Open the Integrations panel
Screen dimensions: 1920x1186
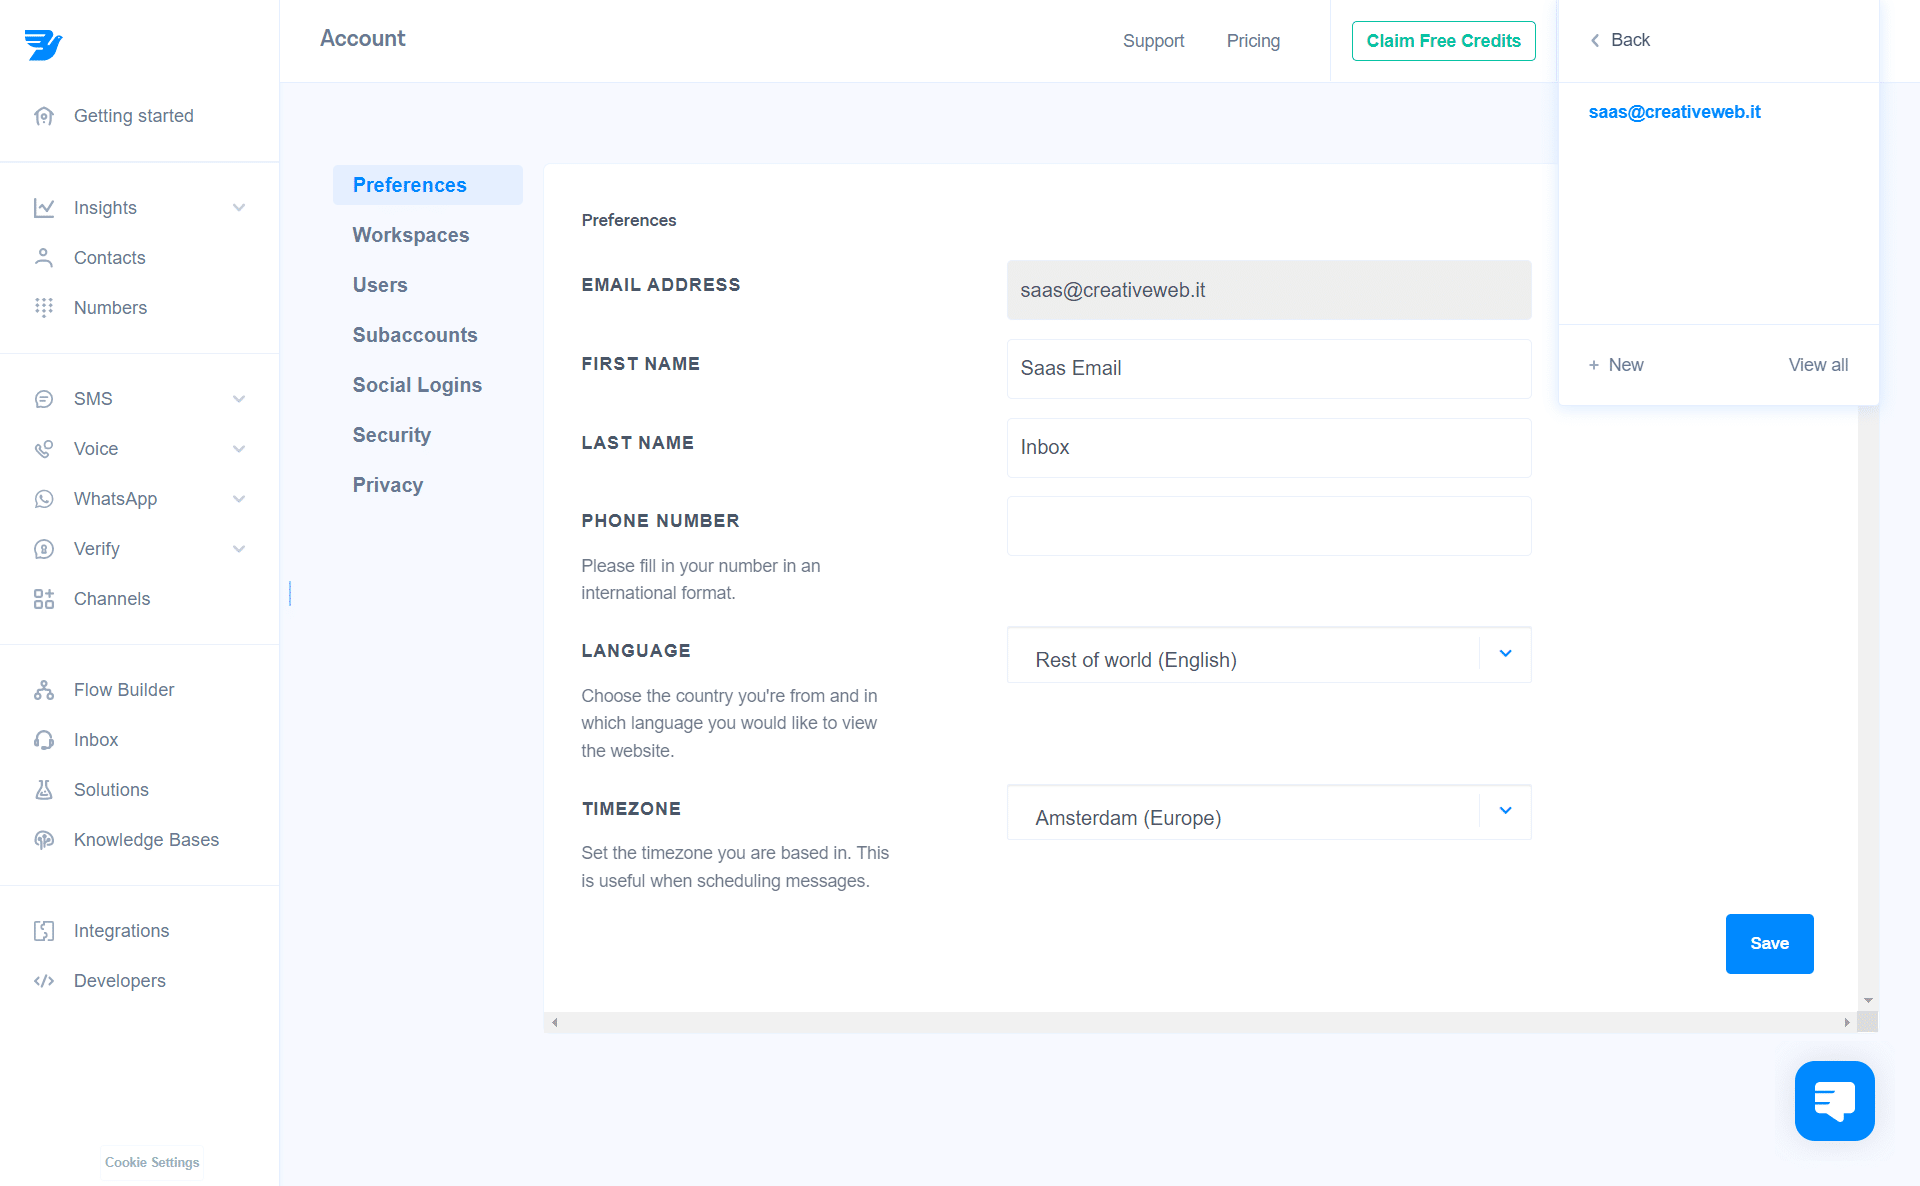(122, 931)
